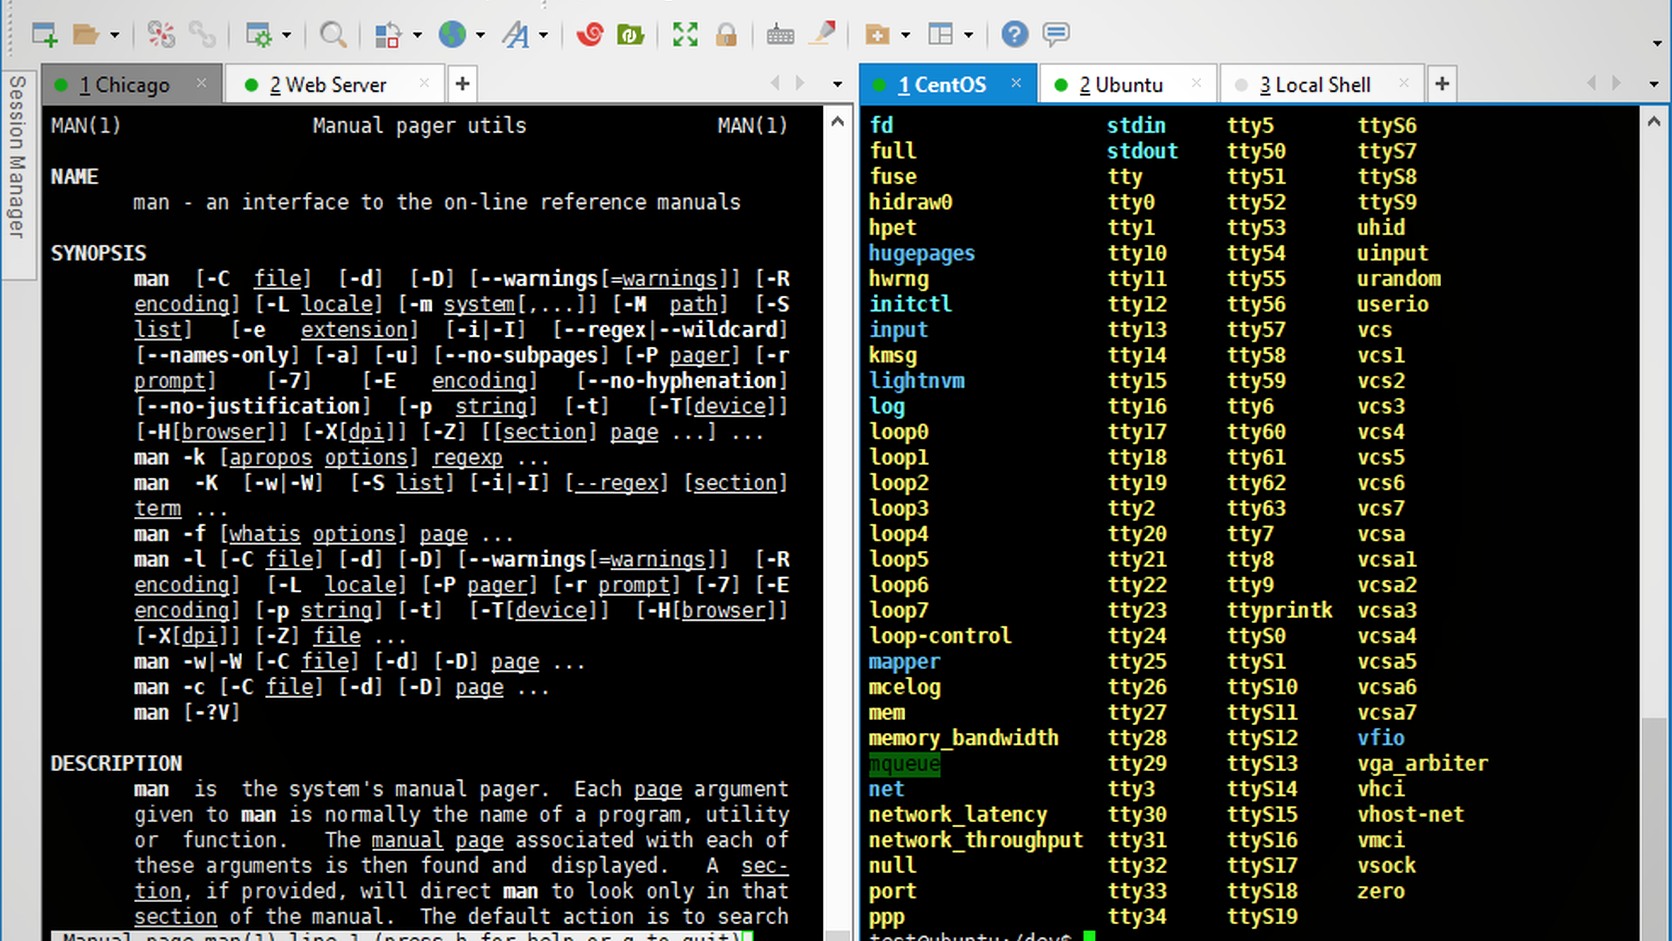The width and height of the screenshot is (1672, 941).
Task: Close the 1 Chicago tab
Action: 201,83
